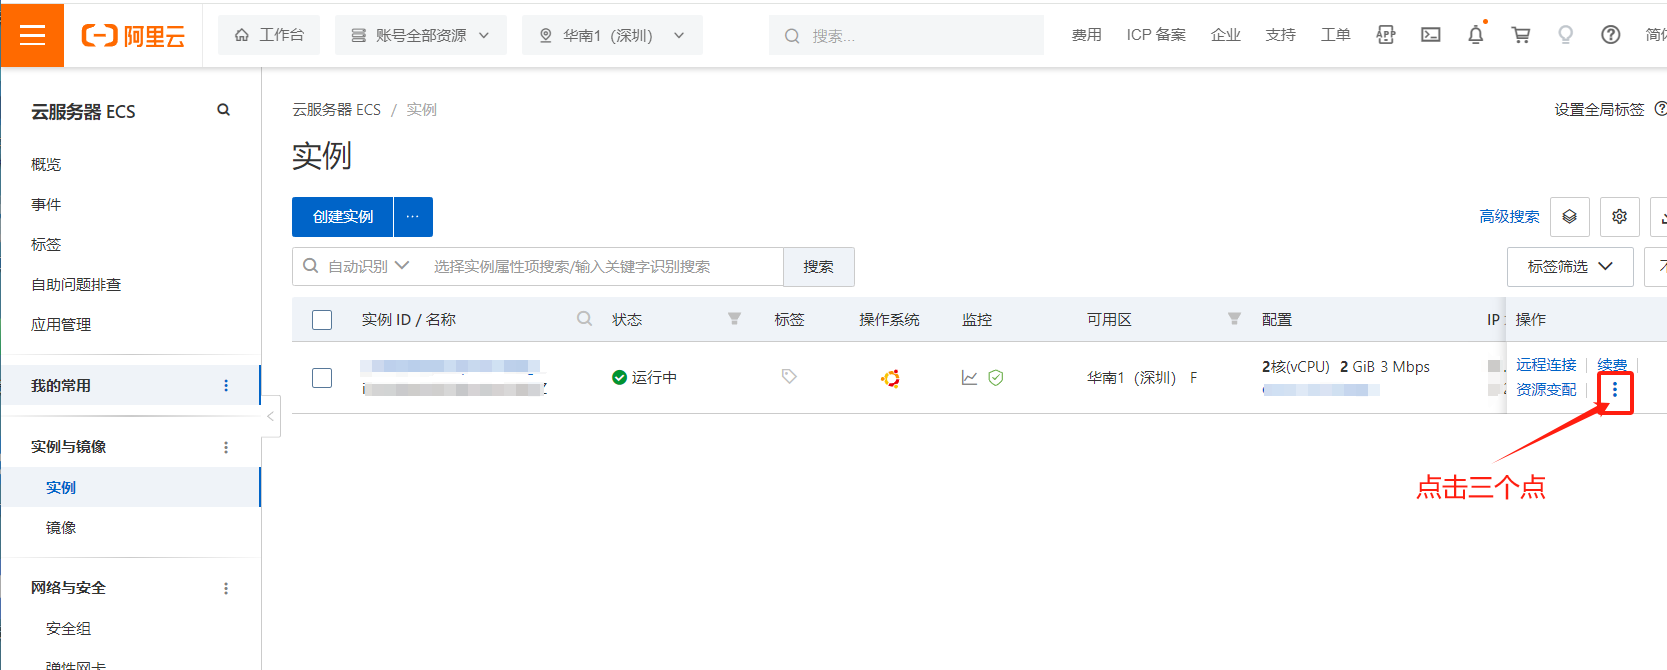Open 工单 menu in top bar
The image size is (1667, 670).
(1335, 35)
